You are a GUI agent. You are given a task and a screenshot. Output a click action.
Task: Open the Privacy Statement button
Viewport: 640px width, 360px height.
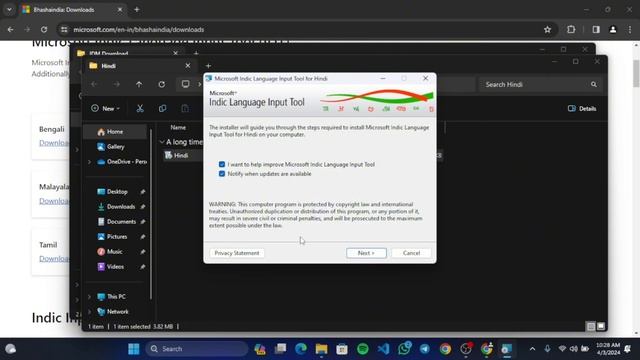(237, 253)
